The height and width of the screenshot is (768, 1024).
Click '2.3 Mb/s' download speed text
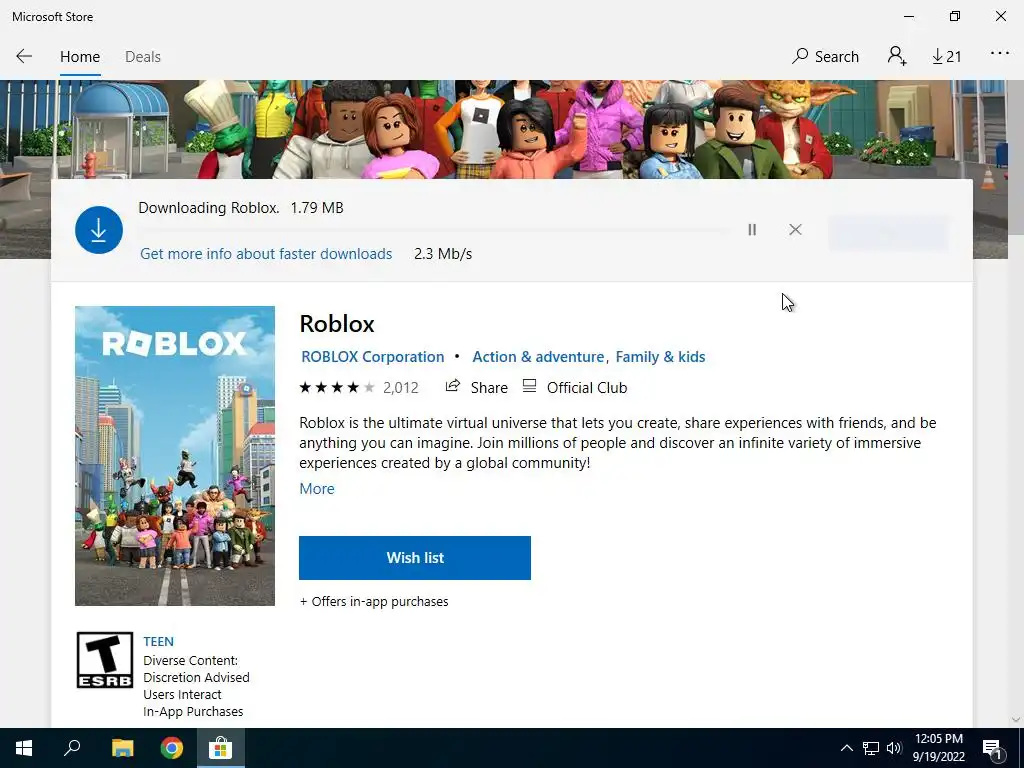[x=443, y=254]
